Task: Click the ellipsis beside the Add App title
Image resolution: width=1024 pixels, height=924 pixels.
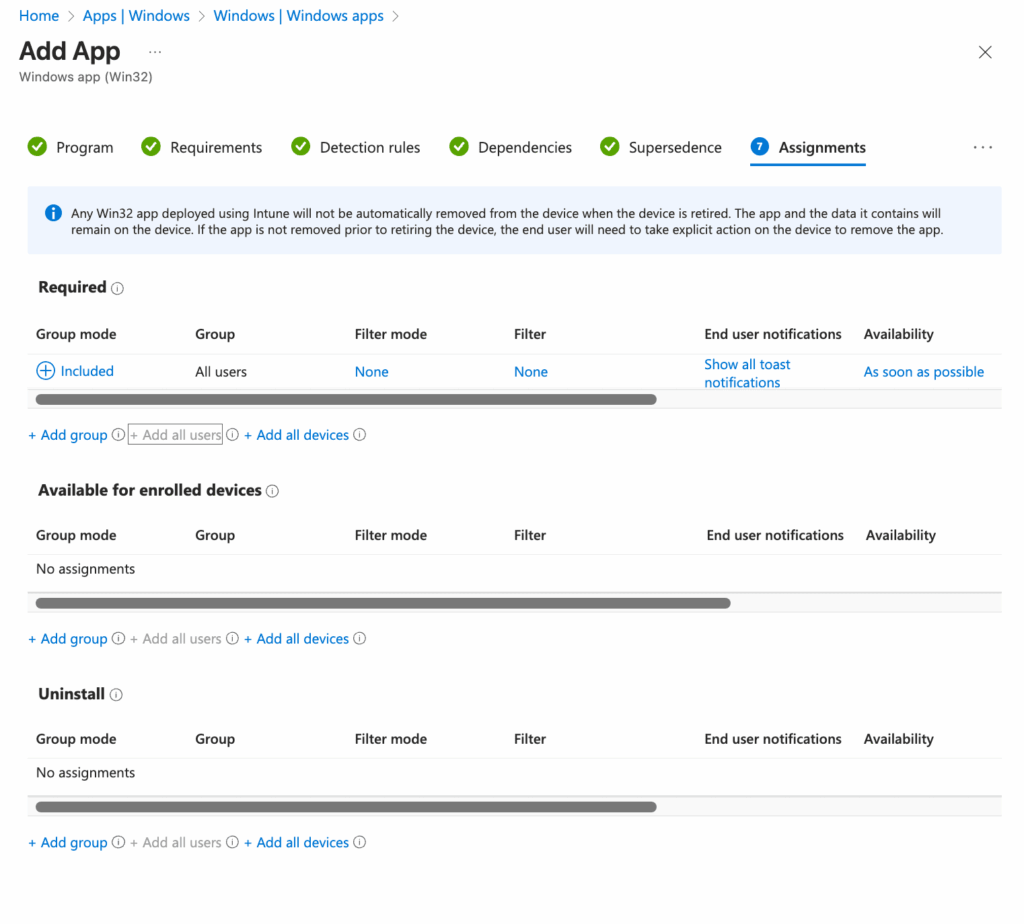Action: click(154, 51)
